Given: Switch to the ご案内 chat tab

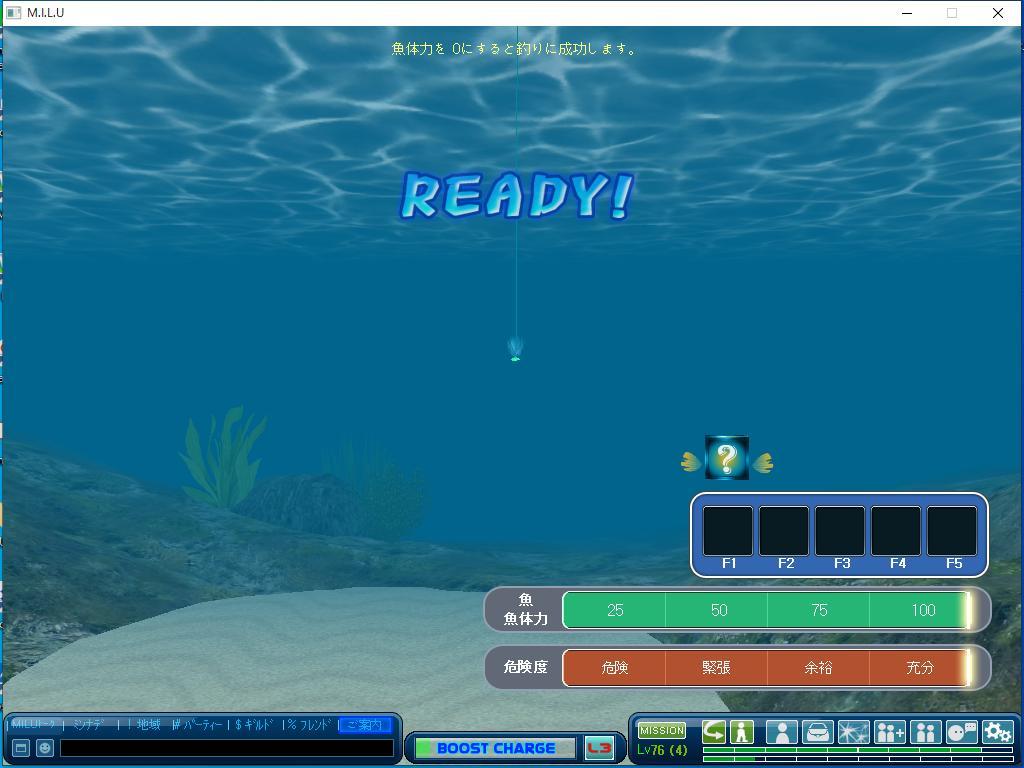Looking at the screenshot, I should (x=364, y=725).
